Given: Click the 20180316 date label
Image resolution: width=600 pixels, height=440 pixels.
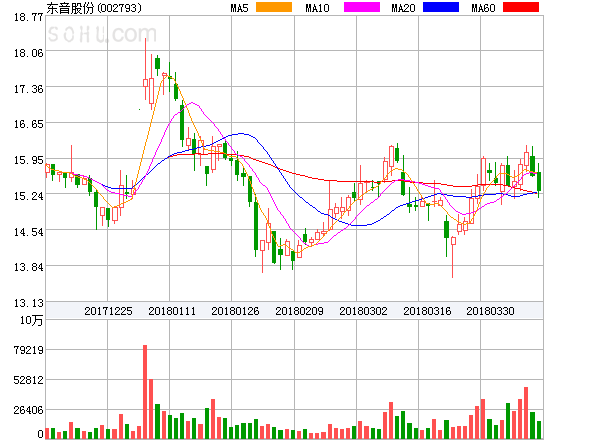Looking at the screenshot, I should coord(427,311).
